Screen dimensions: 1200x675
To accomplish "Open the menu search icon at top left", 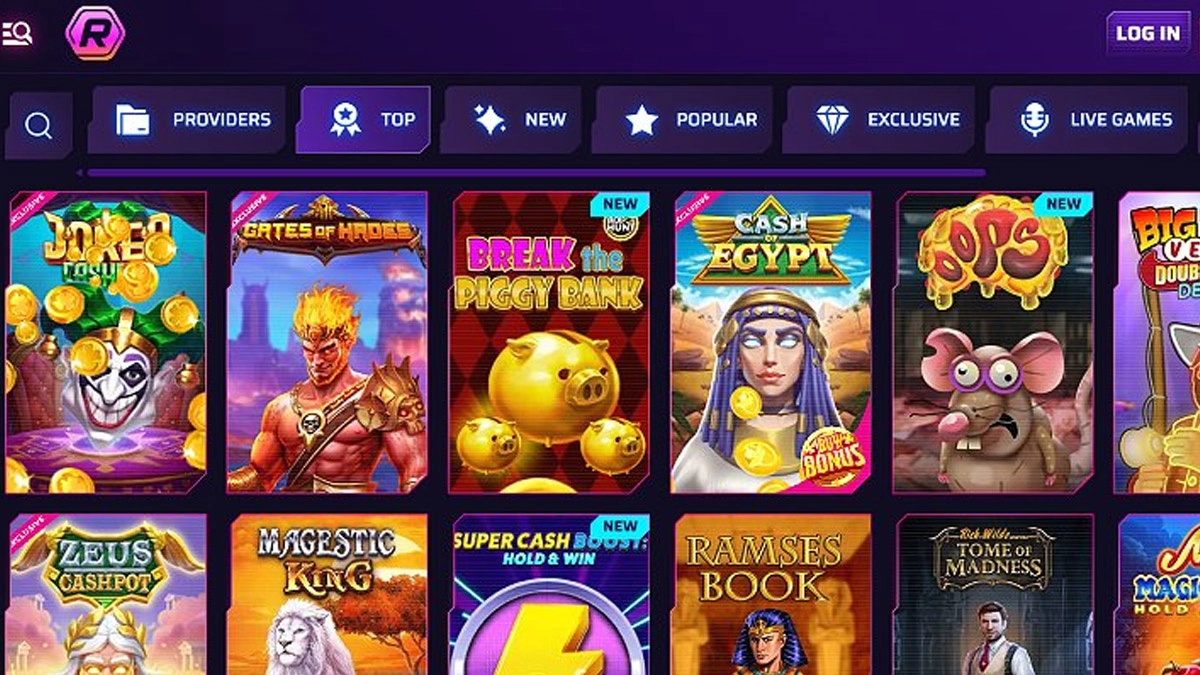I will pyautogui.click(x=17, y=33).
